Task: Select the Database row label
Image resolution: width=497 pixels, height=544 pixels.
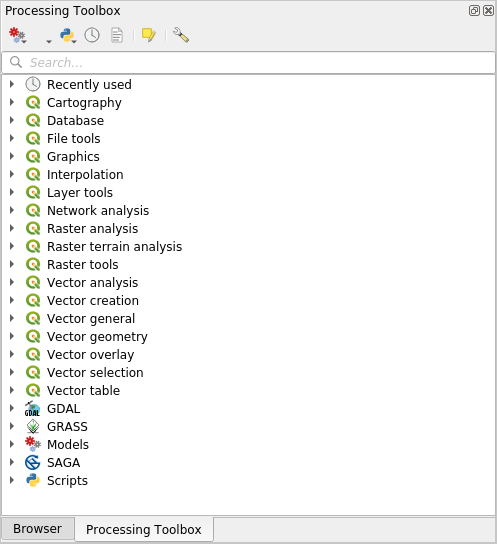Action: point(76,120)
